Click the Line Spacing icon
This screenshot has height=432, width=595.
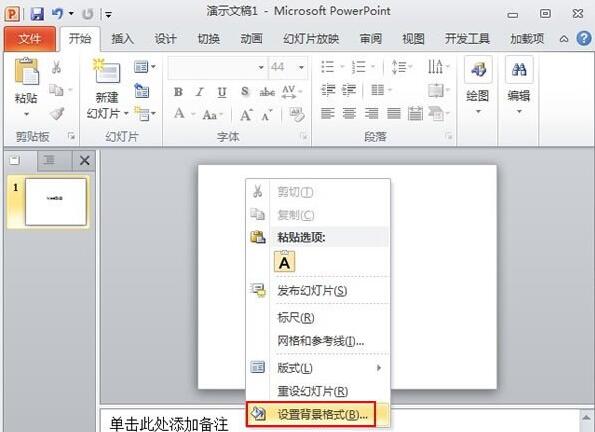click(398, 67)
